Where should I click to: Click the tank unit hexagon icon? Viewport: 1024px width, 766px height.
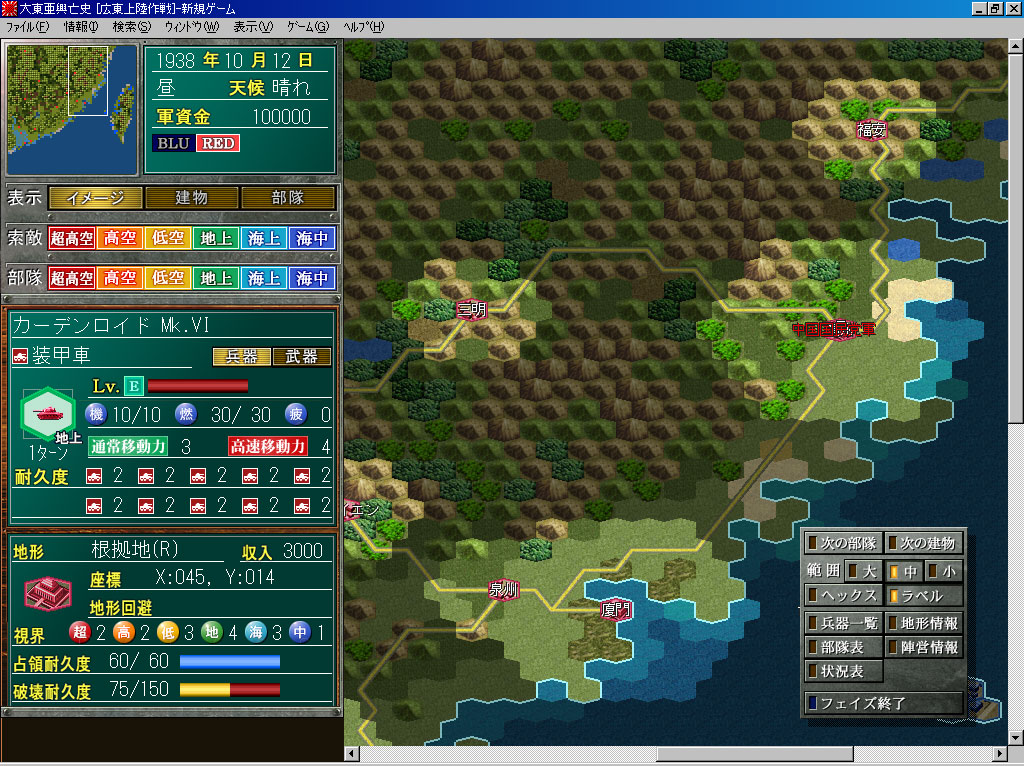[x=48, y=414]
